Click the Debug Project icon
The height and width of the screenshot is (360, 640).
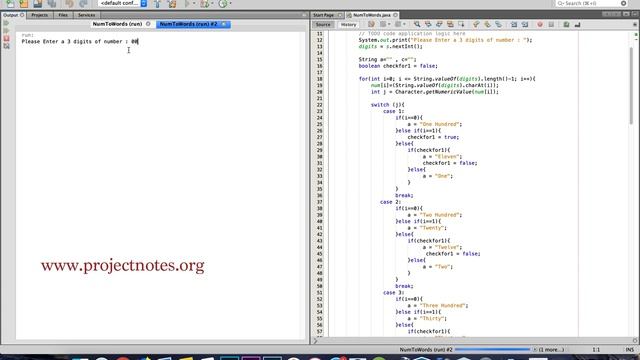[x=204, y=4]
